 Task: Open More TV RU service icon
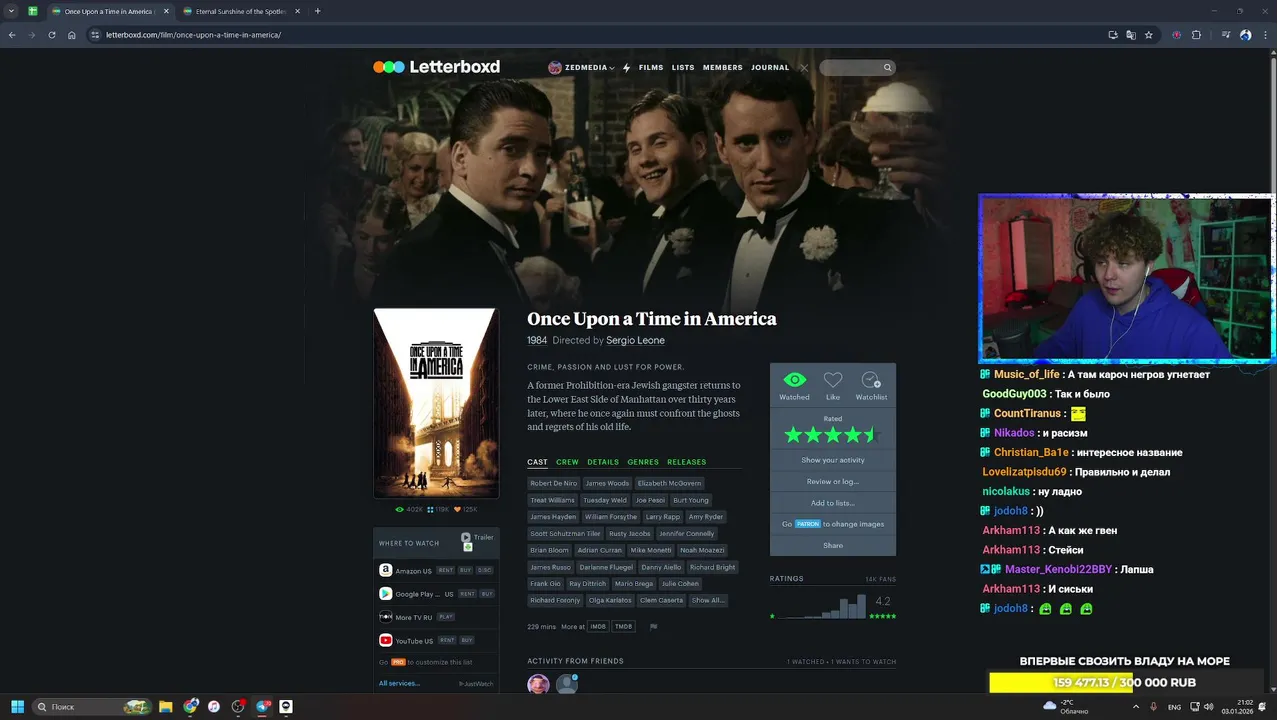[385, 617]
